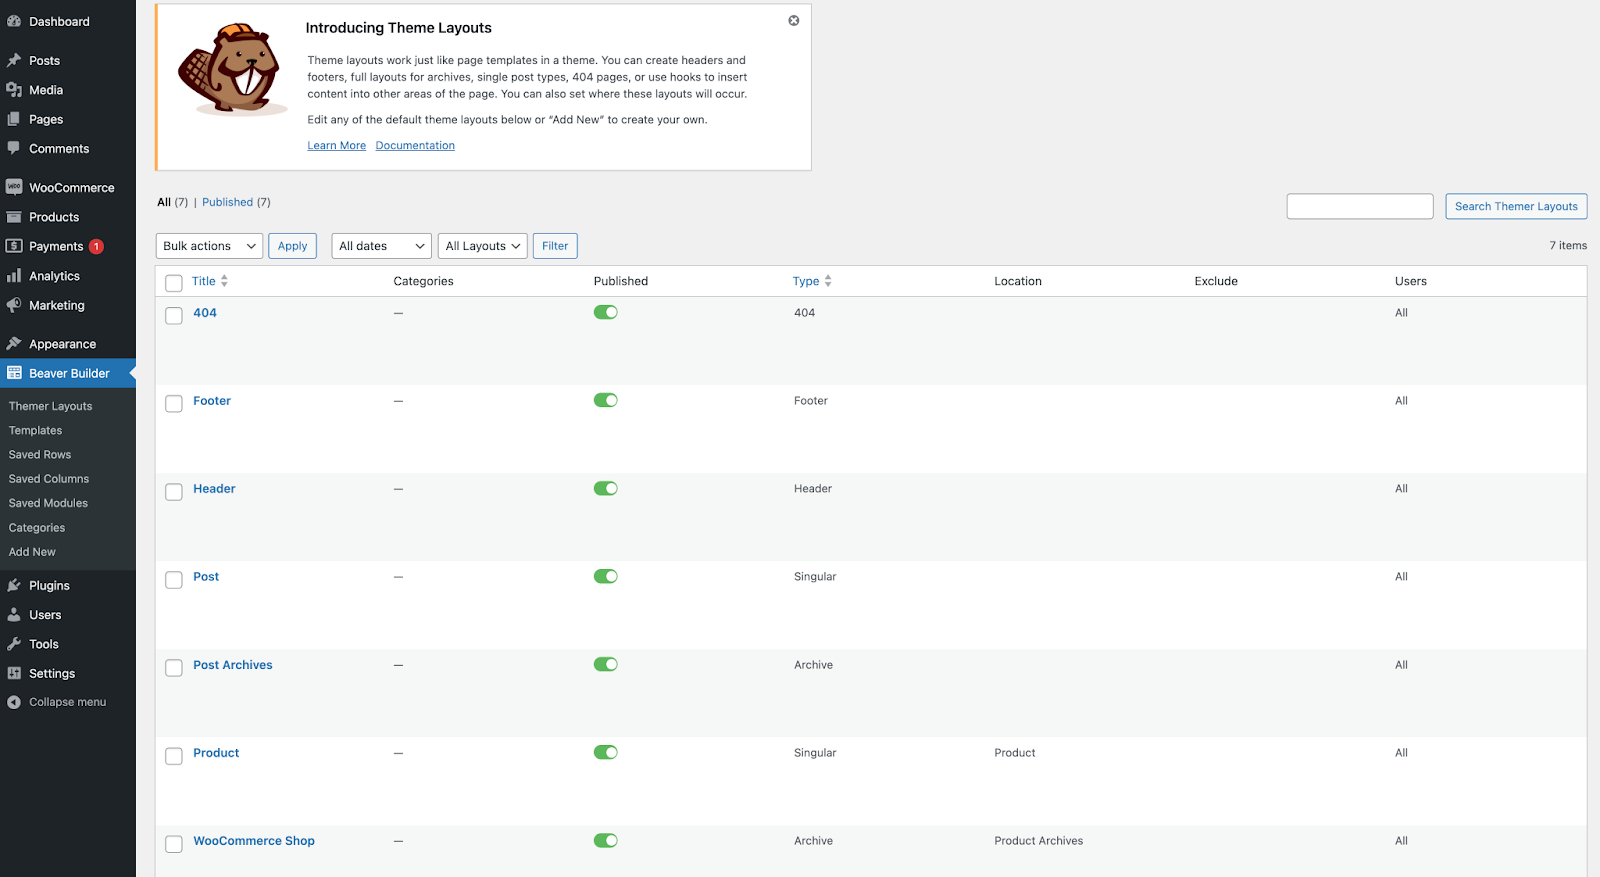The width and height of the screenshot is (1600, 877).
Task: Toggle published switch for Header layout
Action: (606, 488)
